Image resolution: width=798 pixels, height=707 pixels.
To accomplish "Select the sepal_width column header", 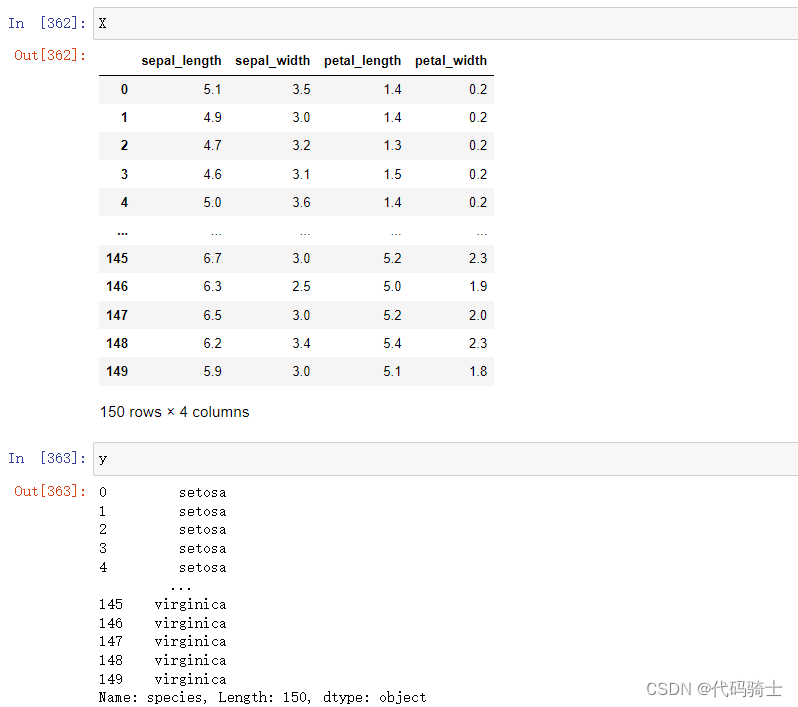I will [x=272, y=61].
